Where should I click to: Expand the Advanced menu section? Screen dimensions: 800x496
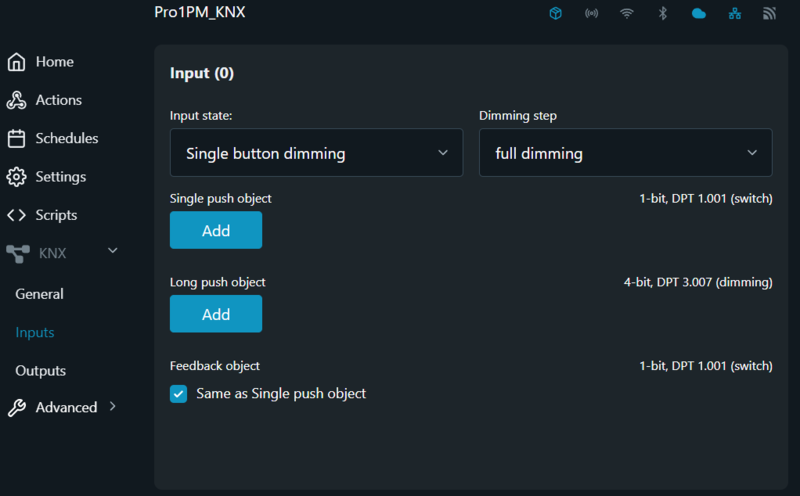(x=112, y=407)
